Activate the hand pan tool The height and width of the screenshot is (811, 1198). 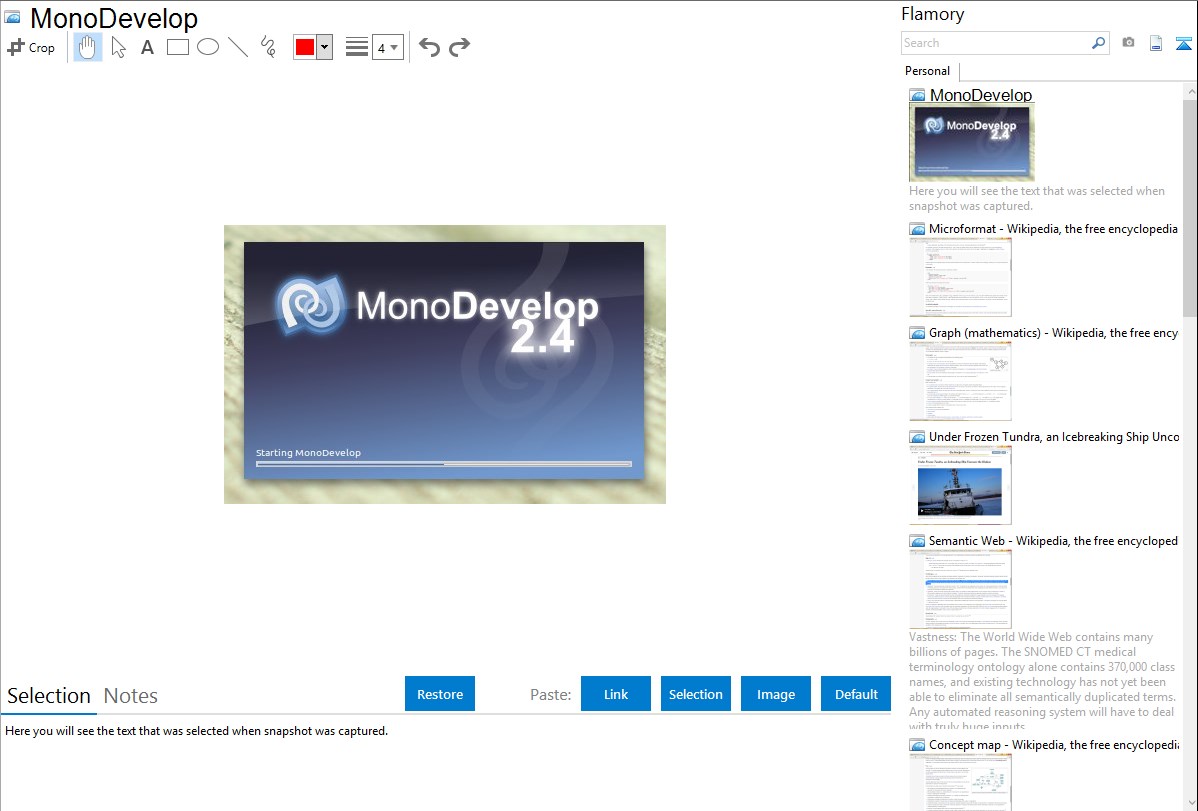(x=88, y=47)
